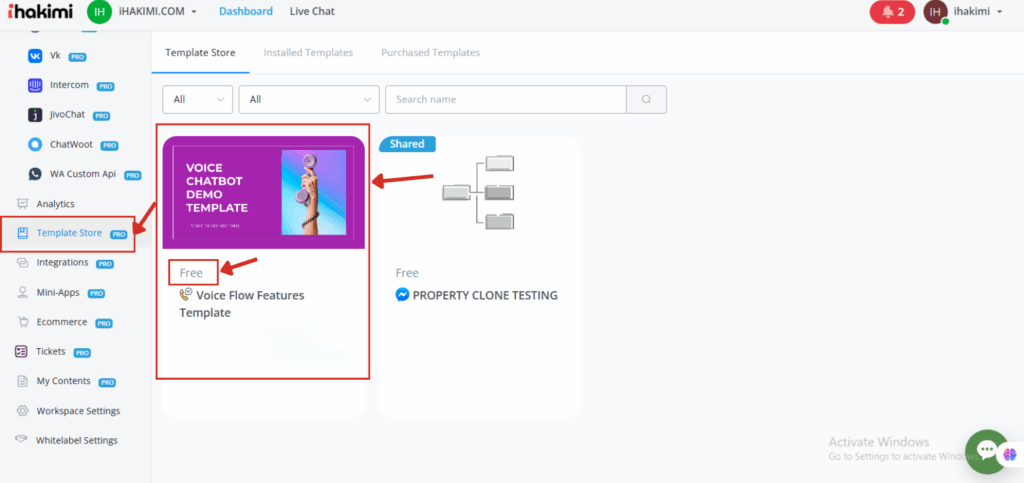Open WA Custom Api WhatsApp icon
1024x483 pixels.
pos(34,174)
